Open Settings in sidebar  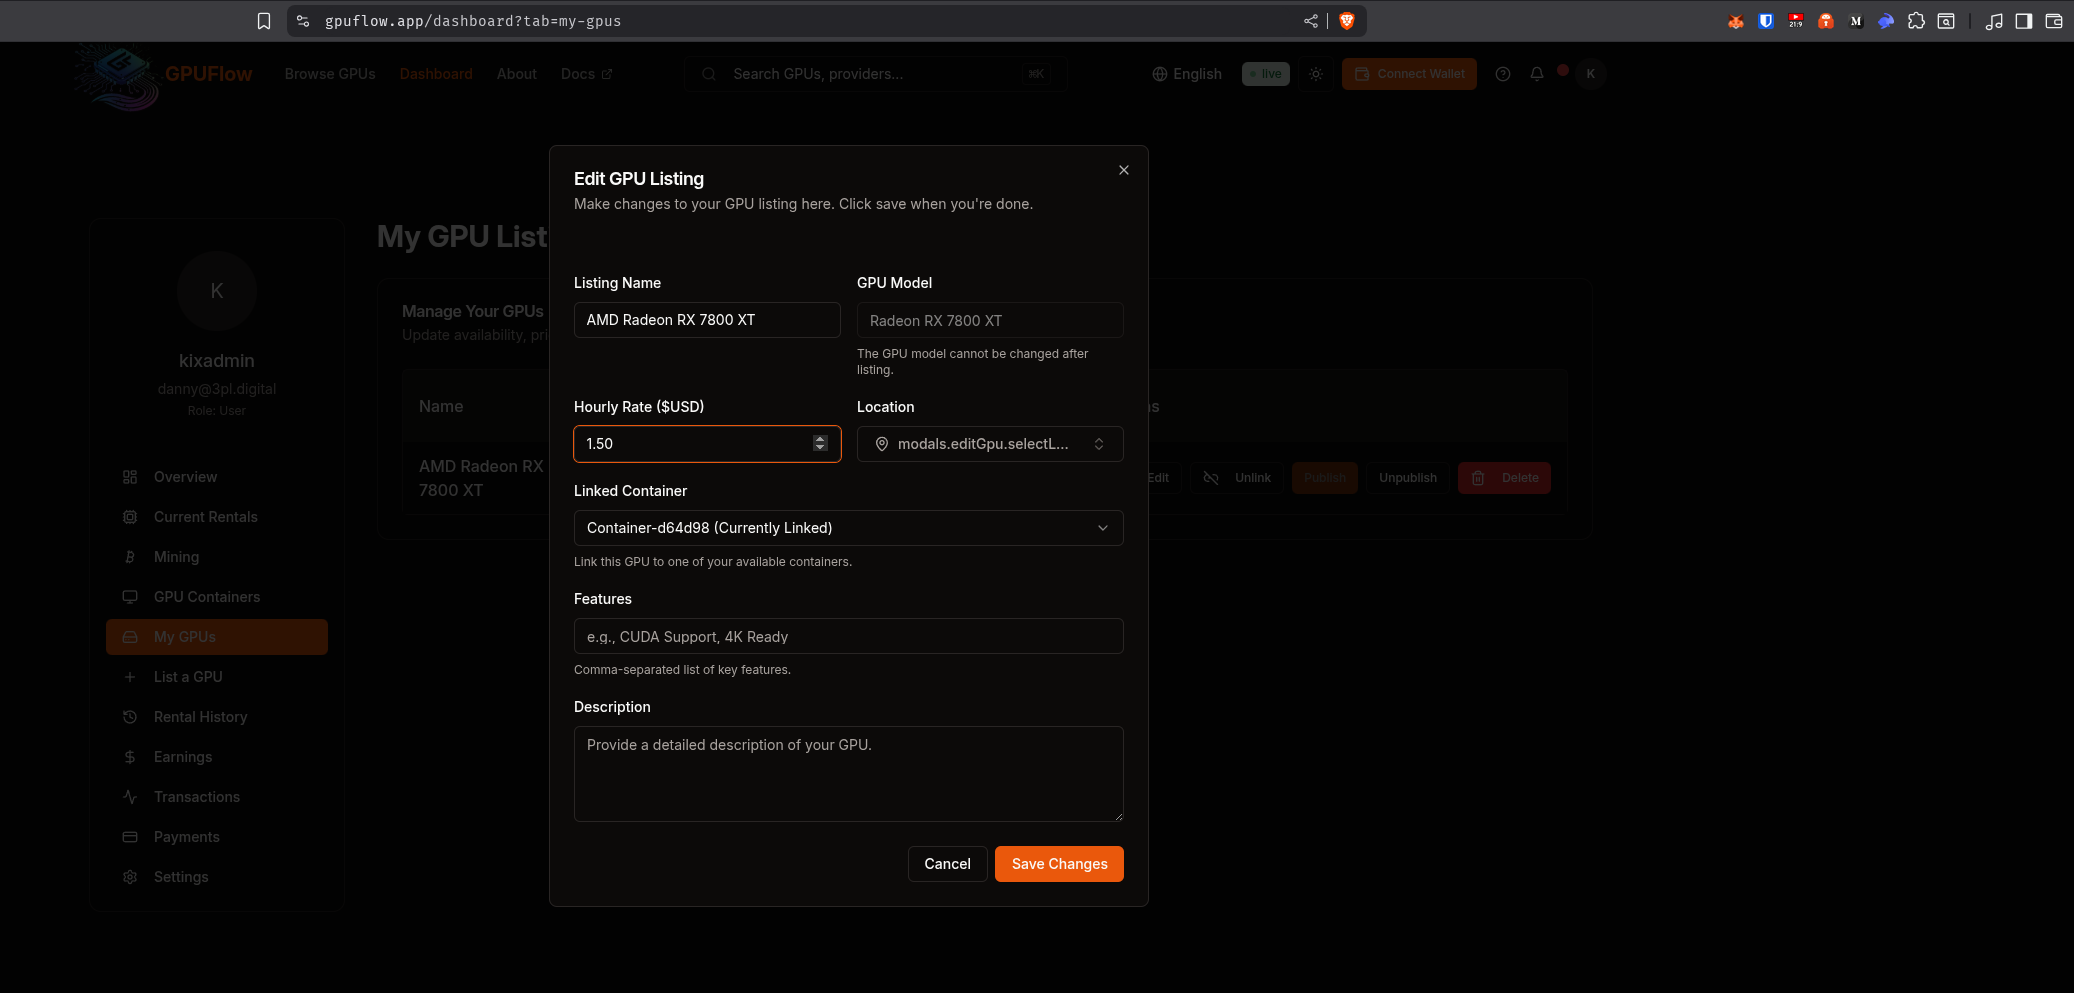[x=217, y=877]
